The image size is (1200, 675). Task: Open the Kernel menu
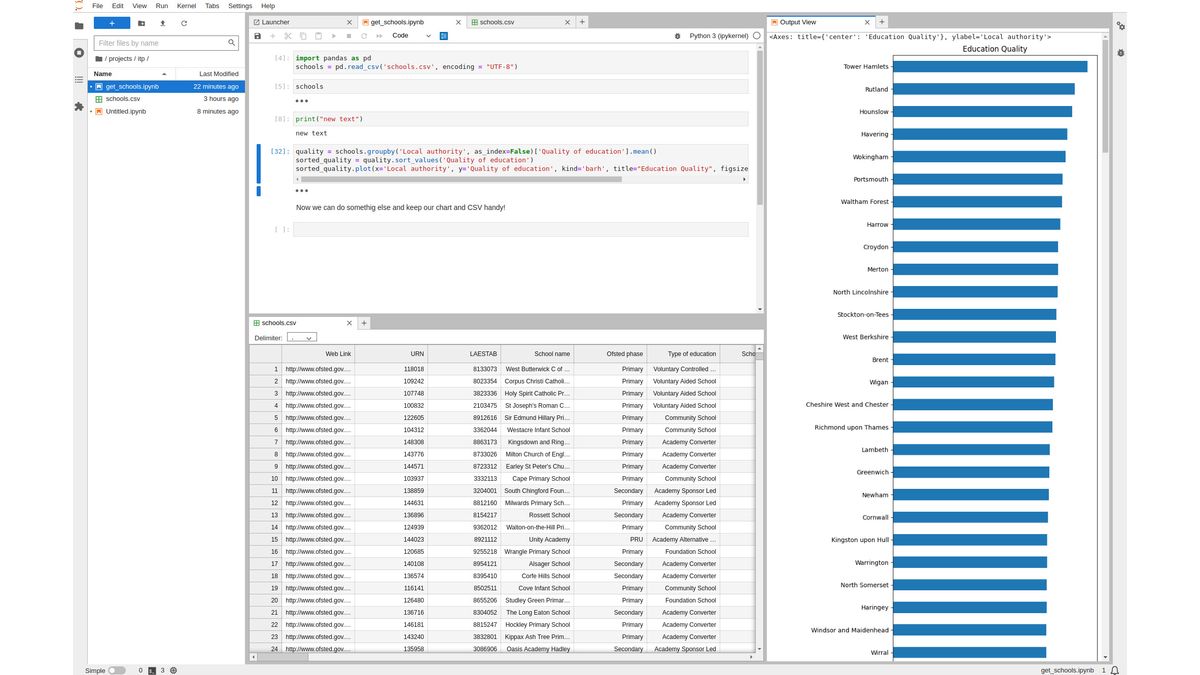tap(186, 5)
